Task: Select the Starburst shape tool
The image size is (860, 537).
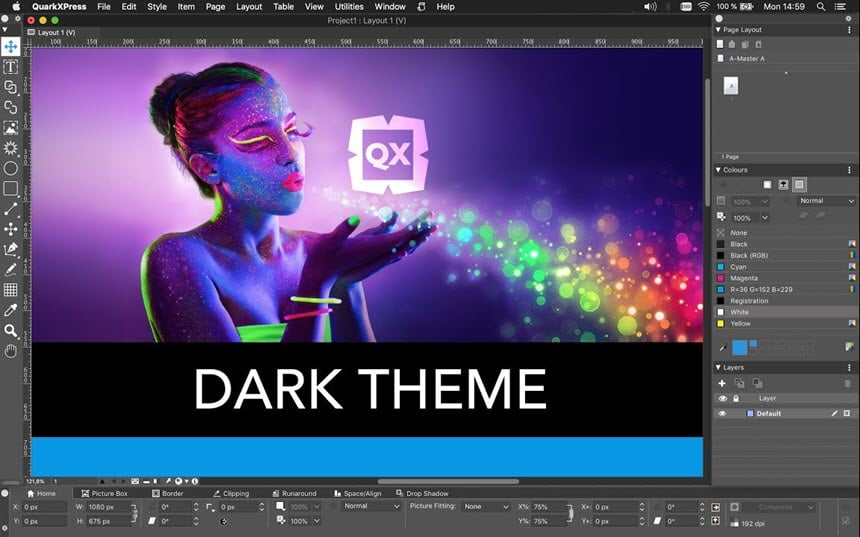Action: tap(10, 148)
